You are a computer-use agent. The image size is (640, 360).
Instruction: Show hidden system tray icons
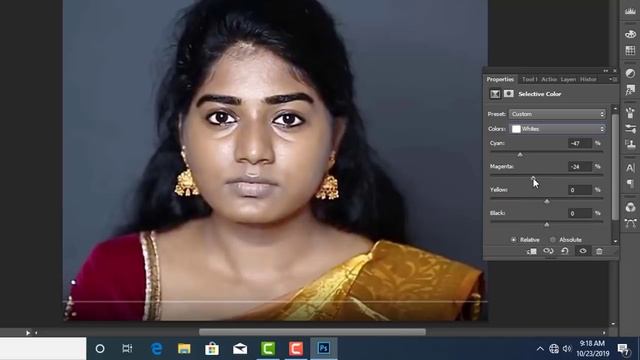[540, 349]
